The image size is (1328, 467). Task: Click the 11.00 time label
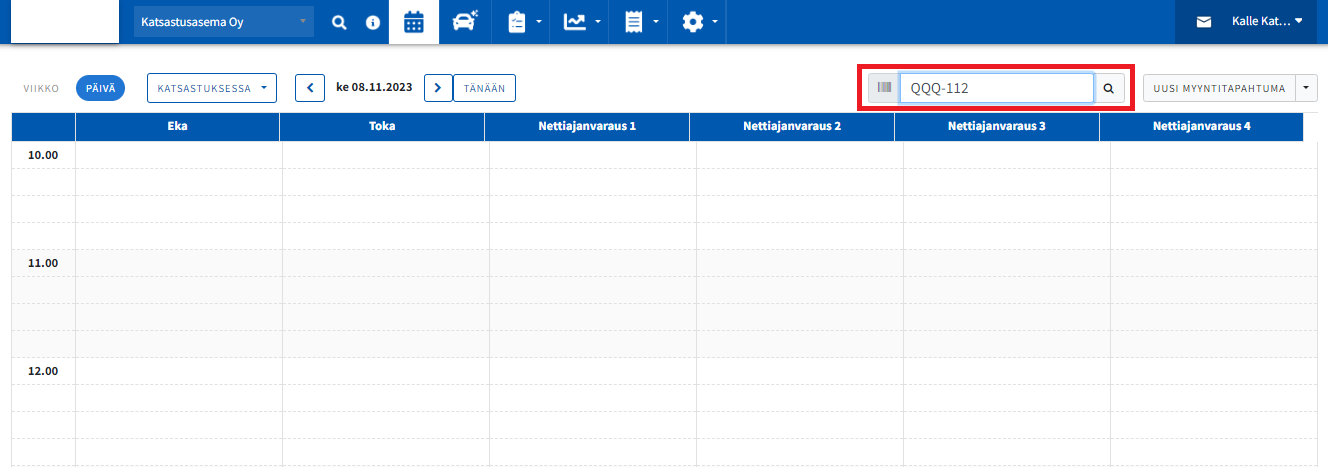pyautogui.click(x=43, y=263)
